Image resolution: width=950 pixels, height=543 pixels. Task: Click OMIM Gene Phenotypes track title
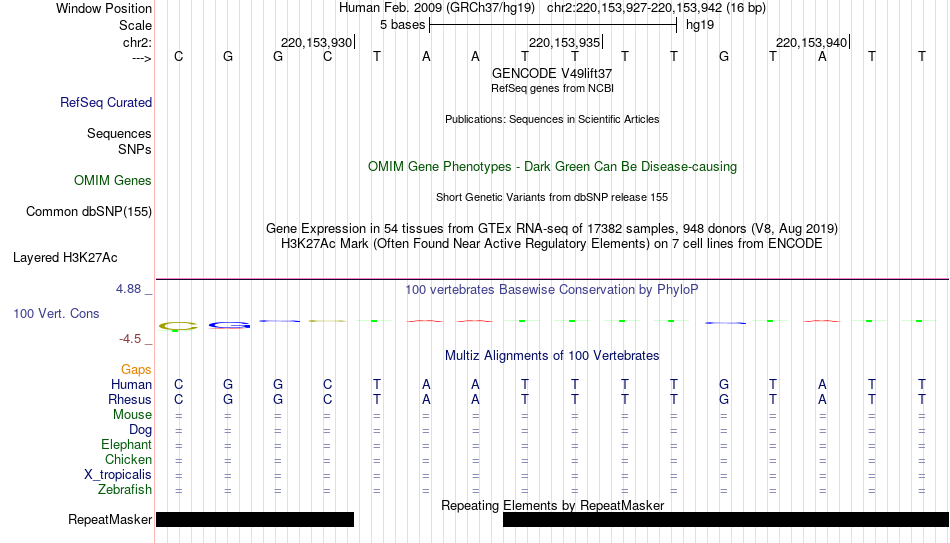552,167
